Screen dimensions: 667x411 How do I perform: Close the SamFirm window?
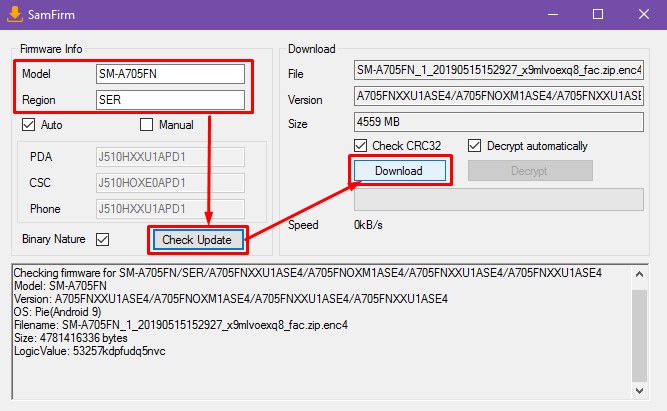click(x=644, y=14)
